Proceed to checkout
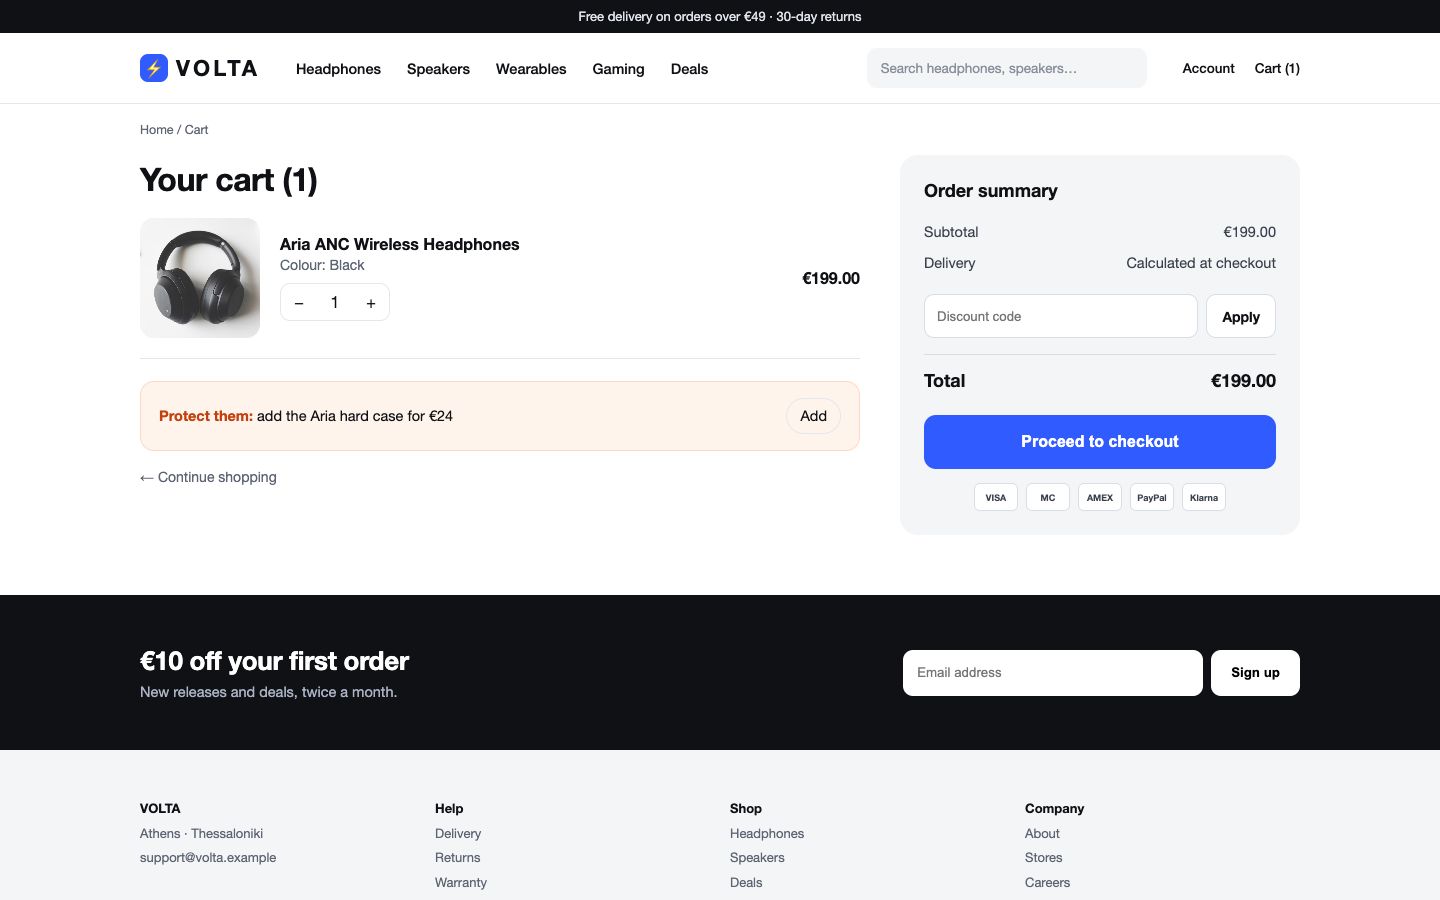1440x900 pixels. click(x=1100, y=442)
